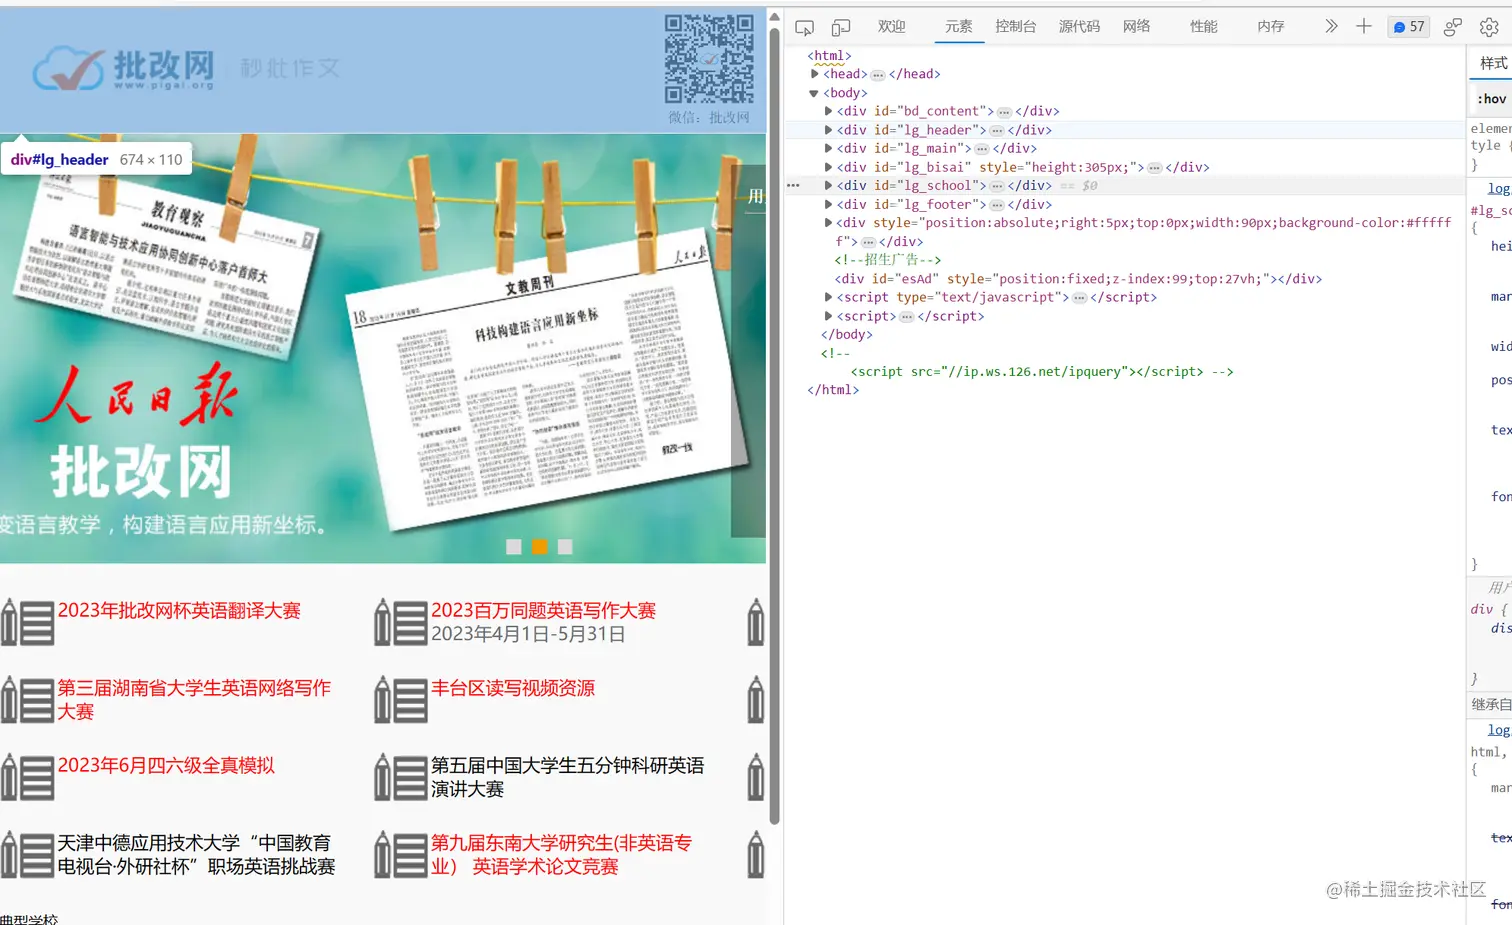The image size is (1512, 925).
Task: Toggle device emulation icon in DevTools
Action: 841,27
